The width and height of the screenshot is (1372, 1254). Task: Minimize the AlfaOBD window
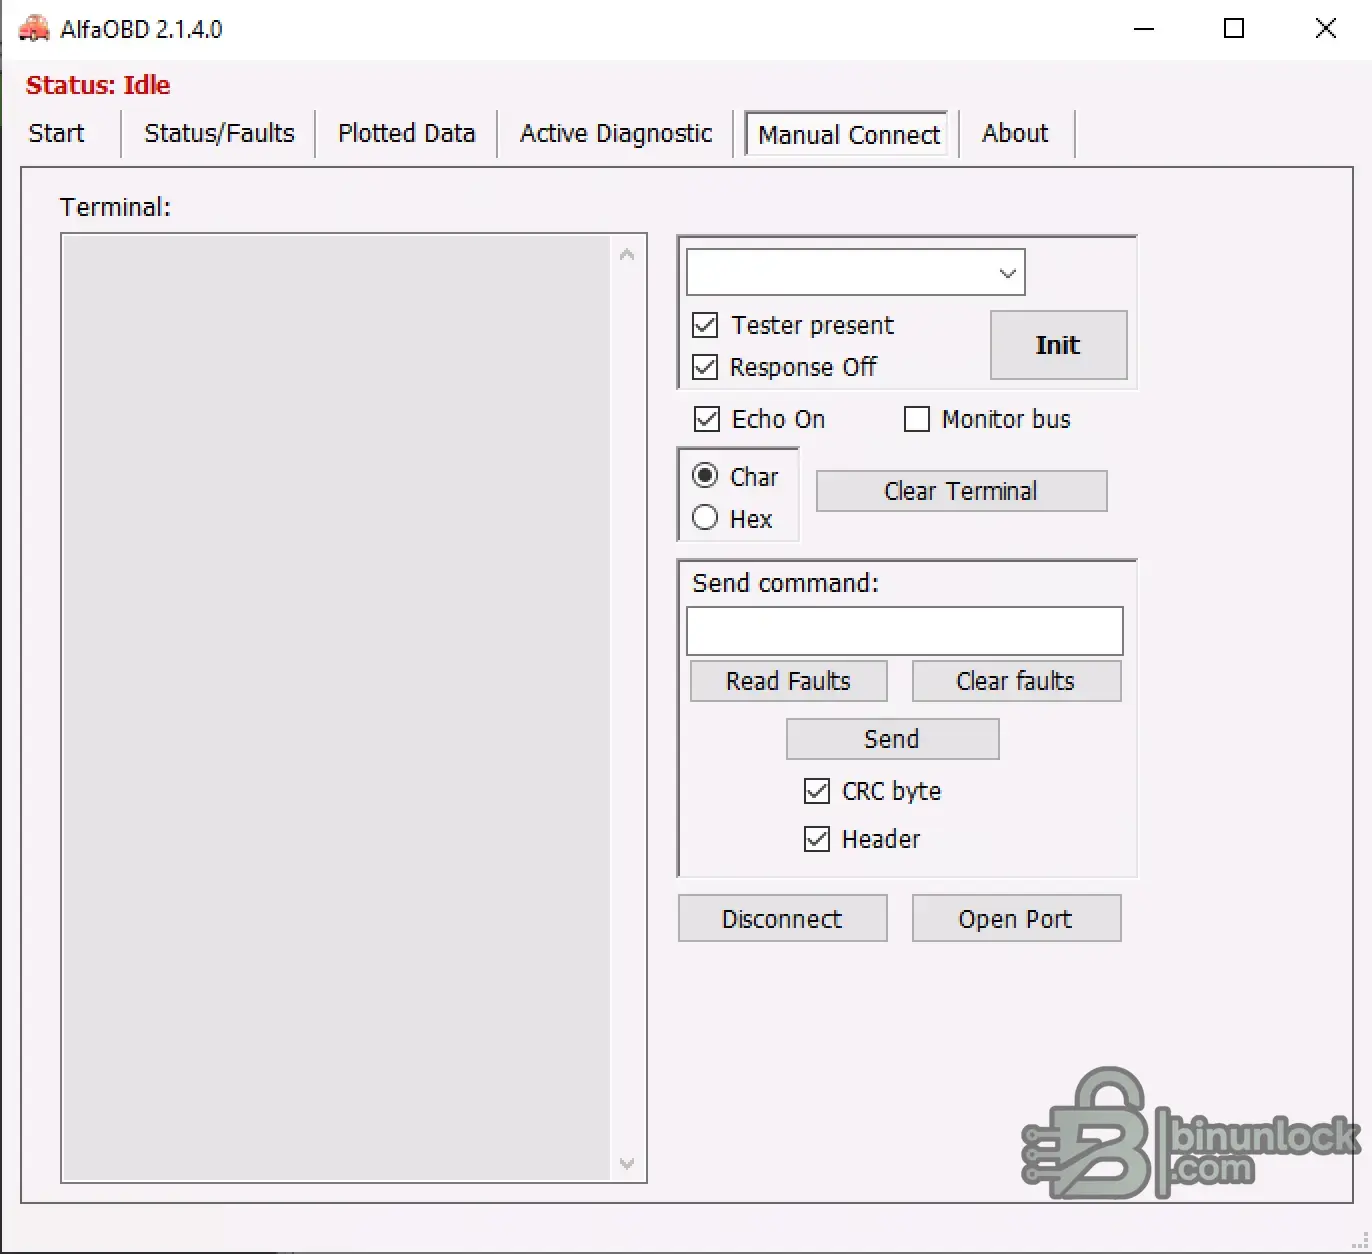[x=1144, y=29]
